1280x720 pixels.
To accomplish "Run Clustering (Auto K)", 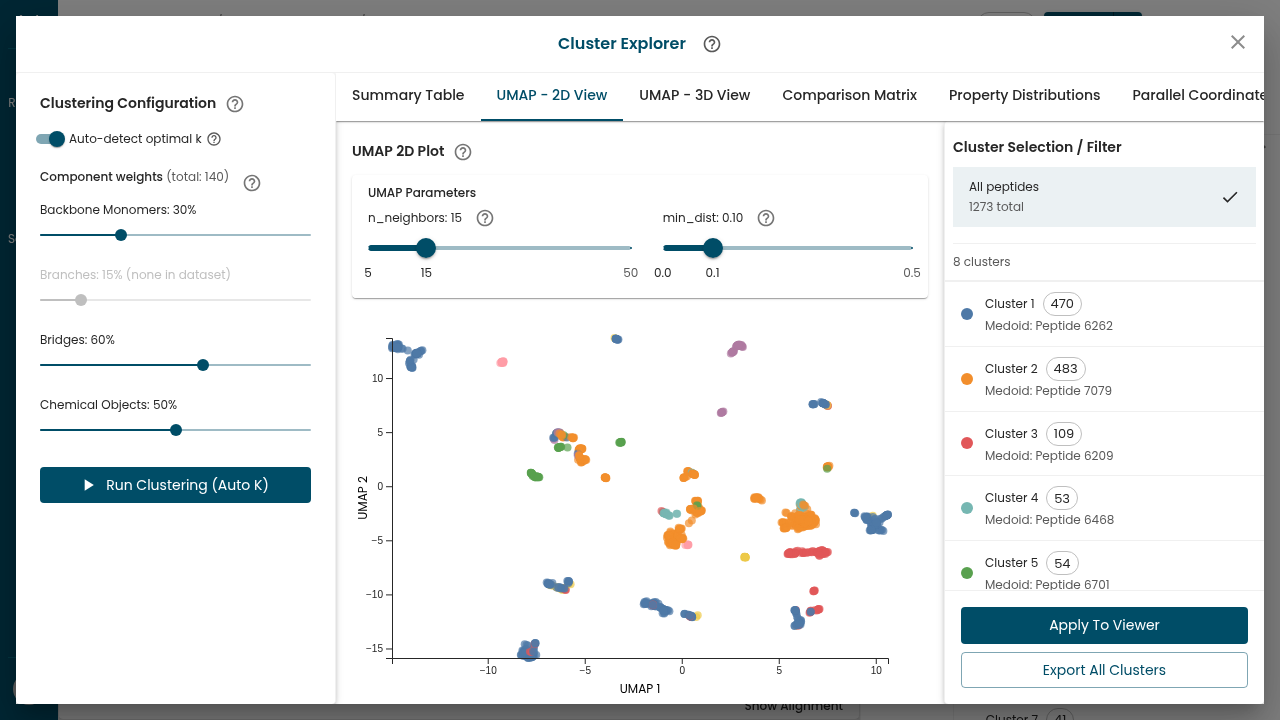I will [175, 485].
